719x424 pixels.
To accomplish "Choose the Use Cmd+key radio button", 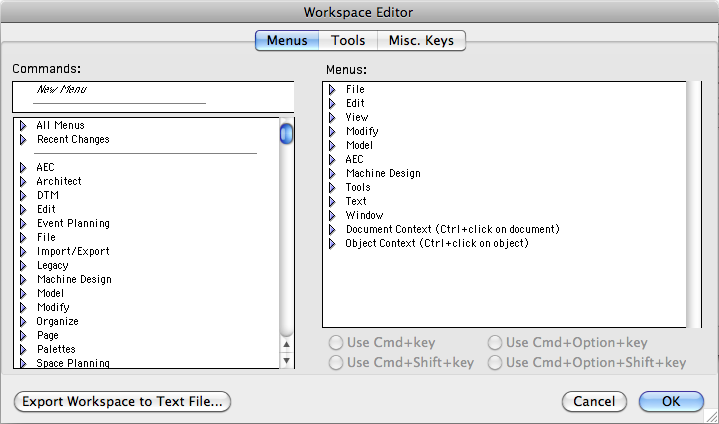I will 336,343.
